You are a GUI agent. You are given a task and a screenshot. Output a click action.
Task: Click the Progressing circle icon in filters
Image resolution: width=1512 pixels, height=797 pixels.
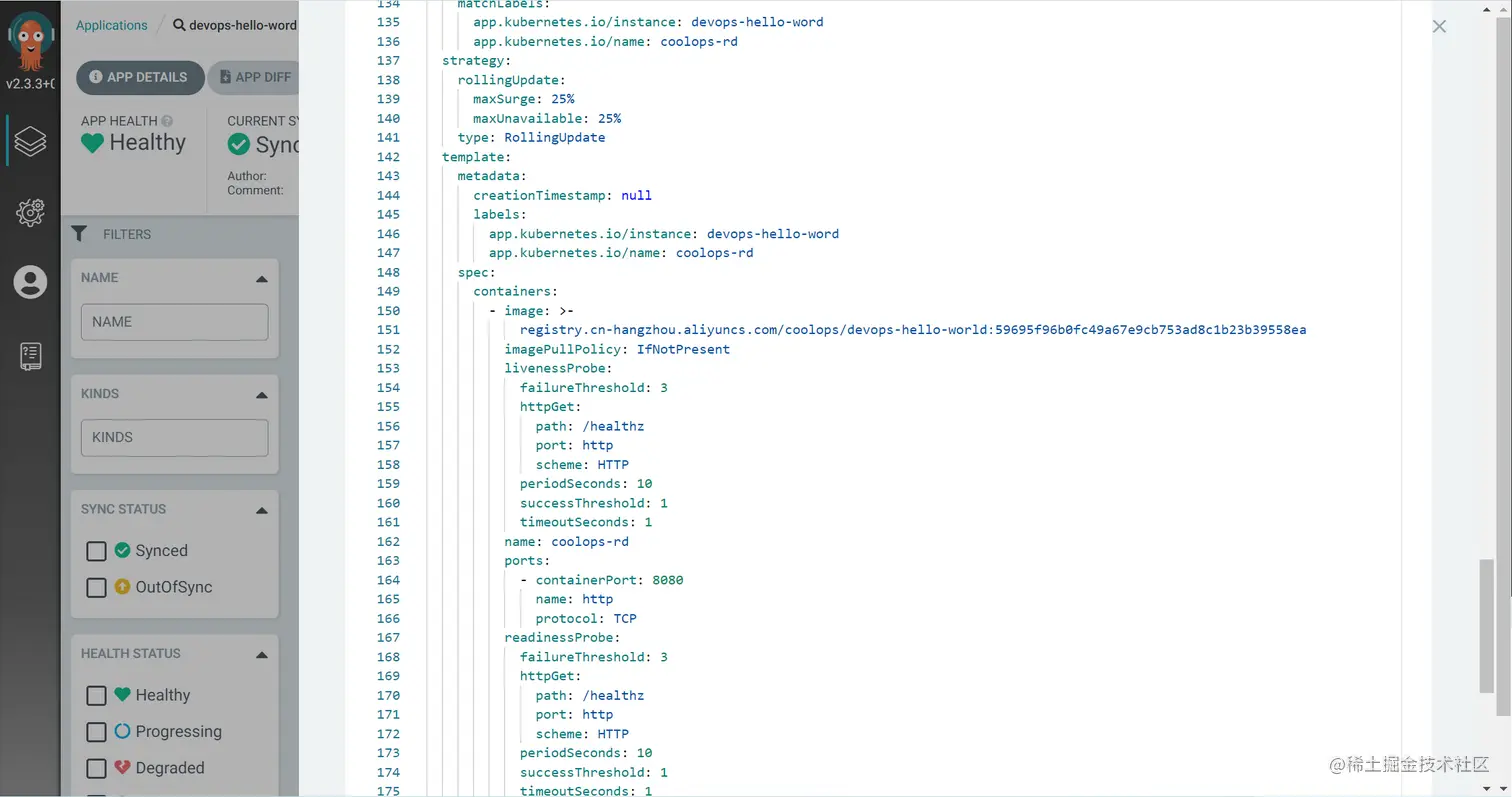pyautogui.click(x=123, y=731)
